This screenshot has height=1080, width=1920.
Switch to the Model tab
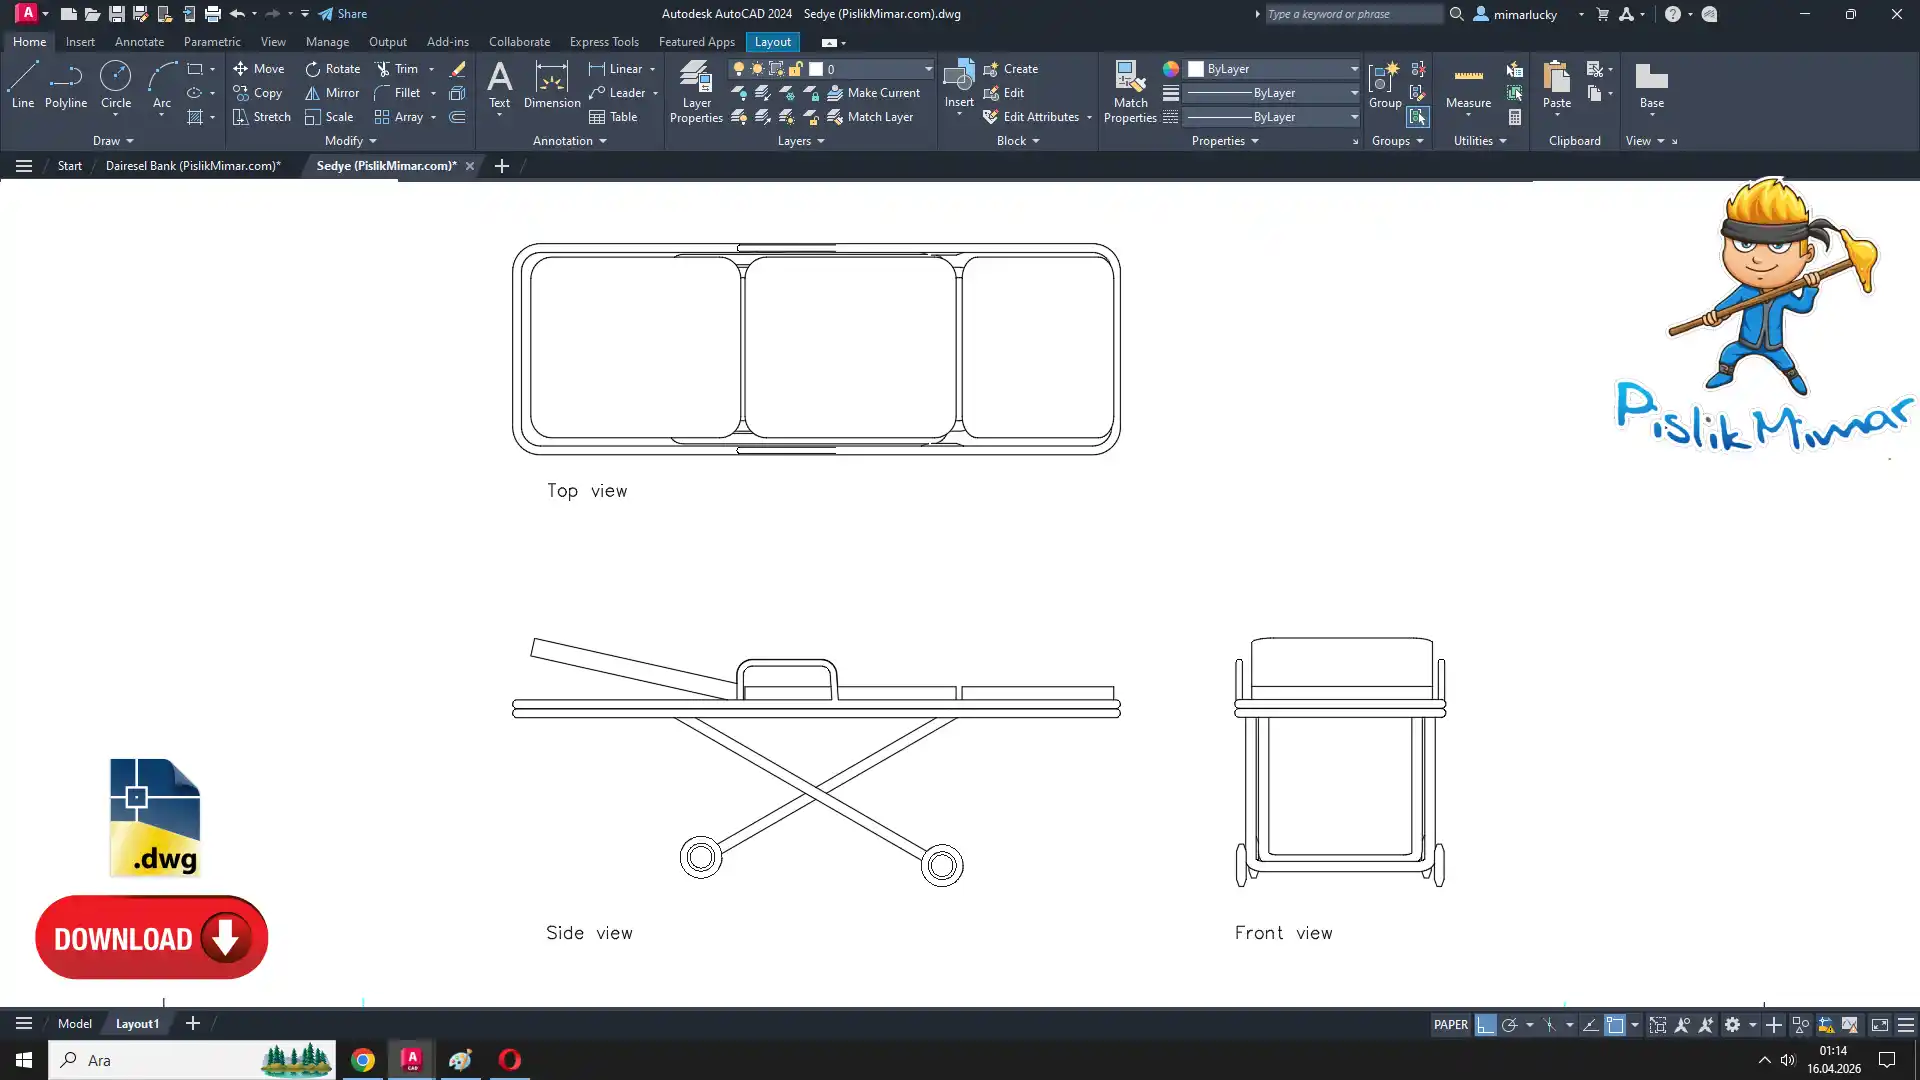[75, 1024]
